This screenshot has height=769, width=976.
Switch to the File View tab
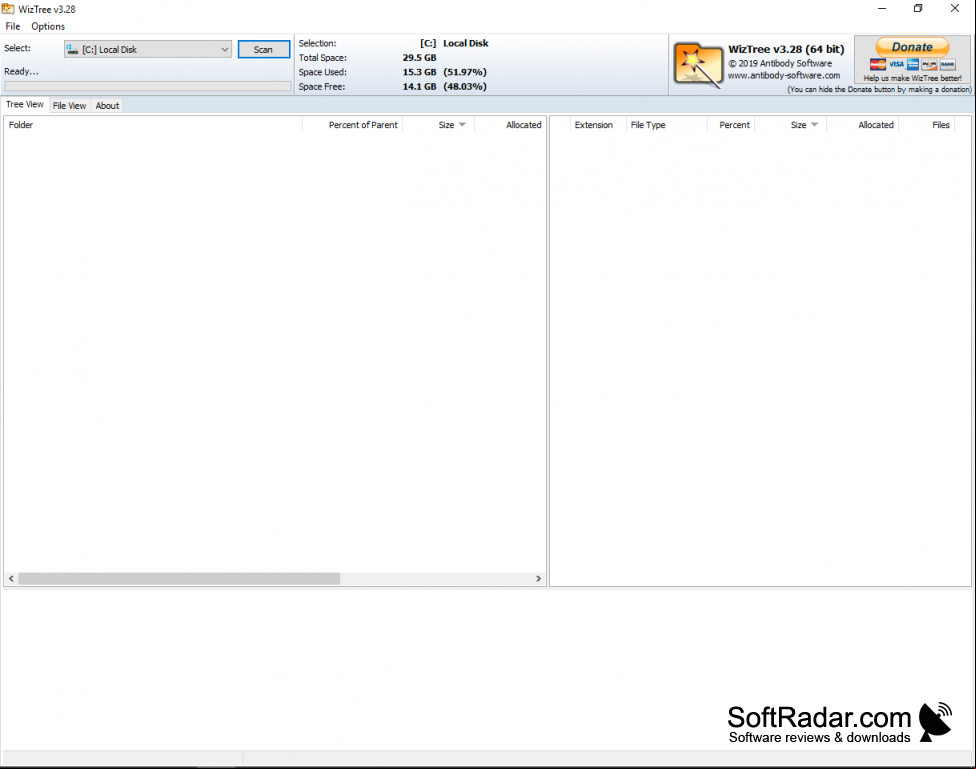coord(69,106)
